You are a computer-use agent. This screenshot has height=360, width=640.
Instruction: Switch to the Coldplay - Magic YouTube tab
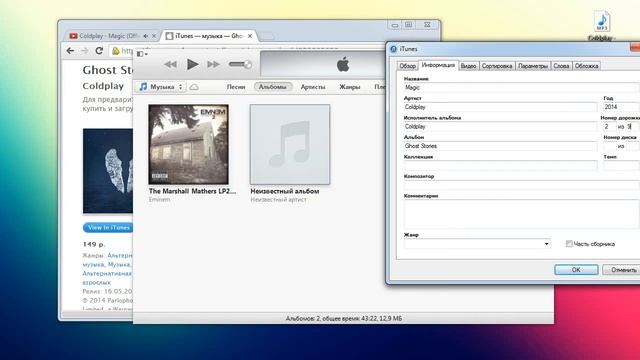pos(109,36)
